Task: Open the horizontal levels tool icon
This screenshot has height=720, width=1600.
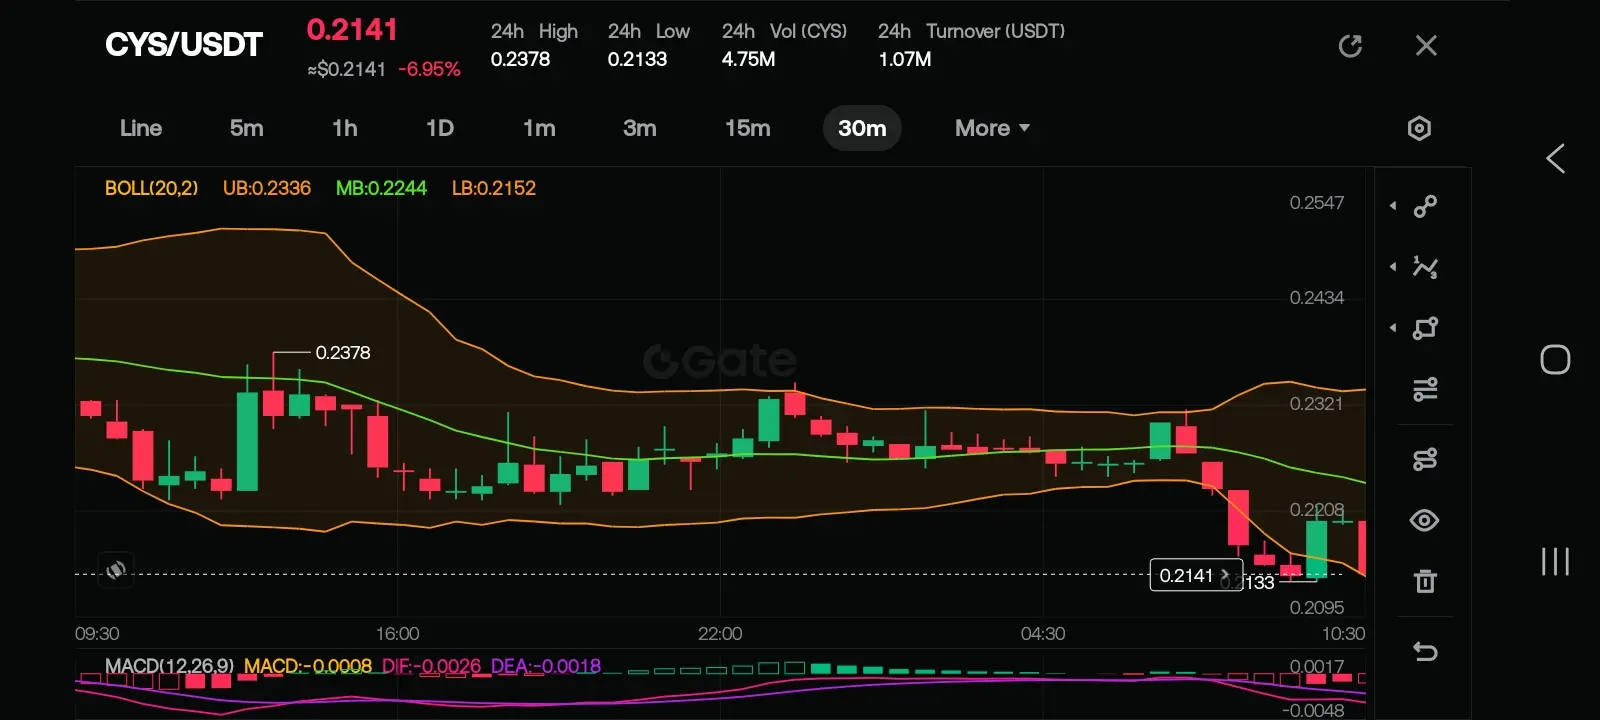Action: (1425, 389)
